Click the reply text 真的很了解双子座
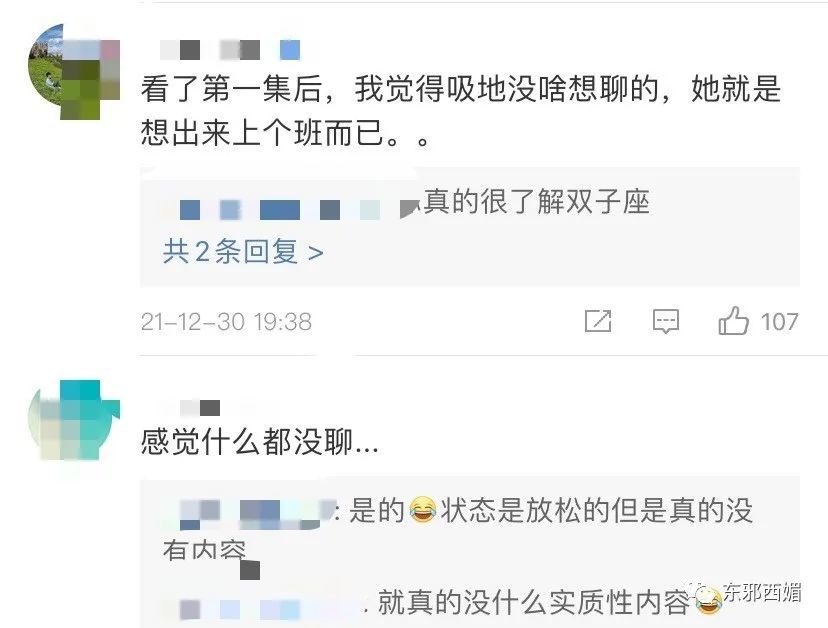This screenshot has width=828, height=628. pos(537,202)
